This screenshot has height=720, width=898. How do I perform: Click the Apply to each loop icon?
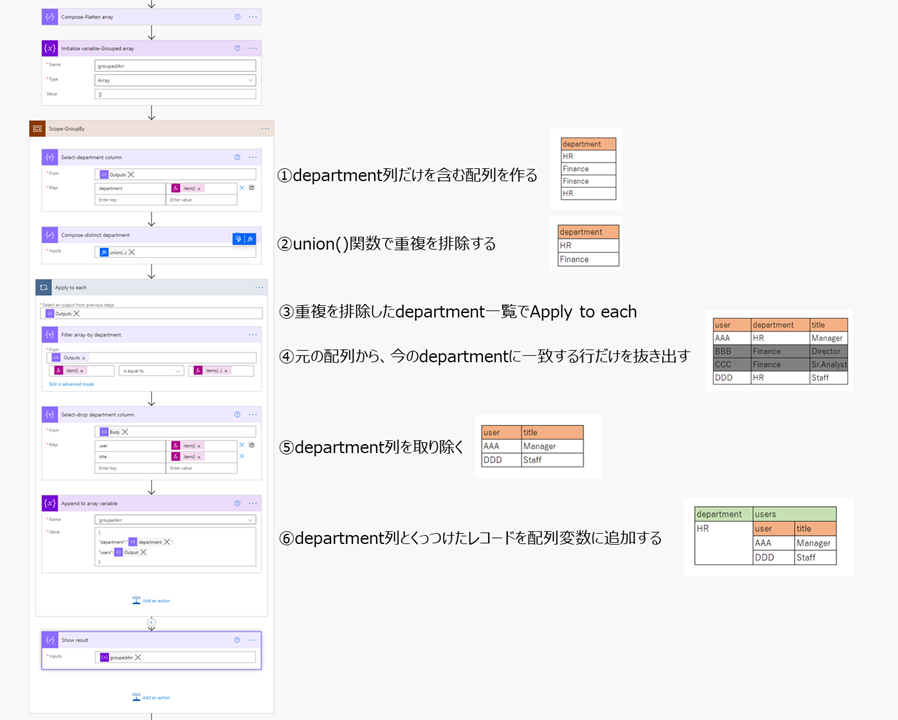coord(44,286)
